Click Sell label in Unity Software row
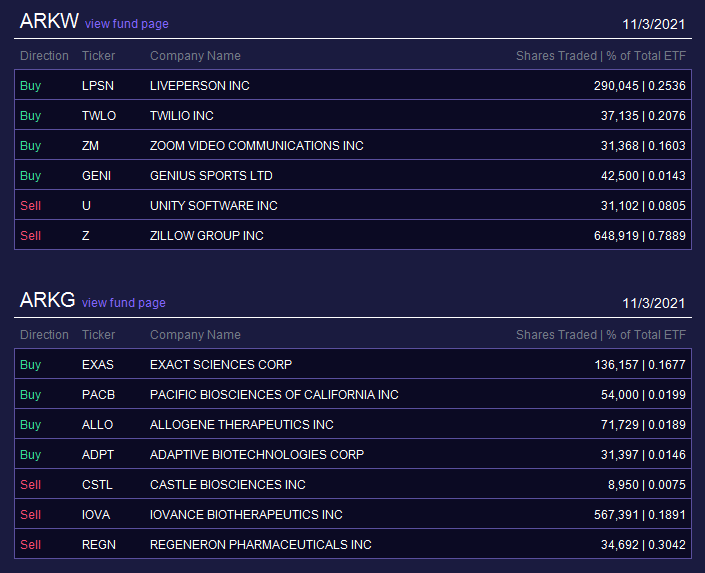This screenshot has width=705, height=573. pos(31,206)
